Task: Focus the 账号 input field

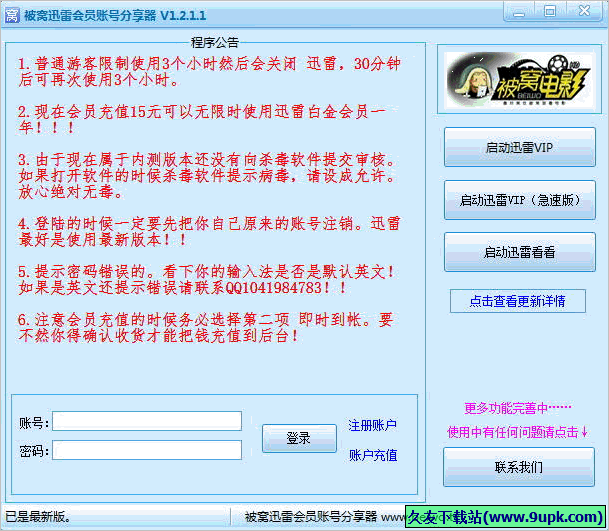Action: point(147,421)
